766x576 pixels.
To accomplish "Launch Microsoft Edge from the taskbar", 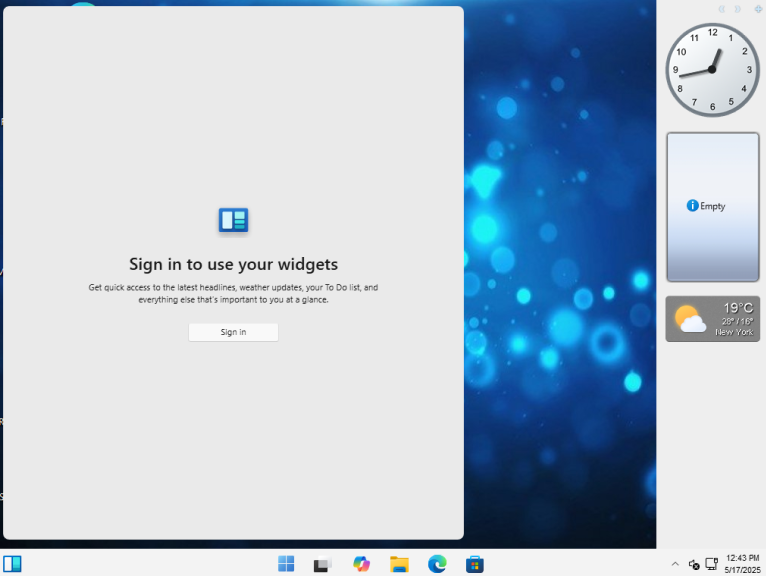I will pos(437,564).
